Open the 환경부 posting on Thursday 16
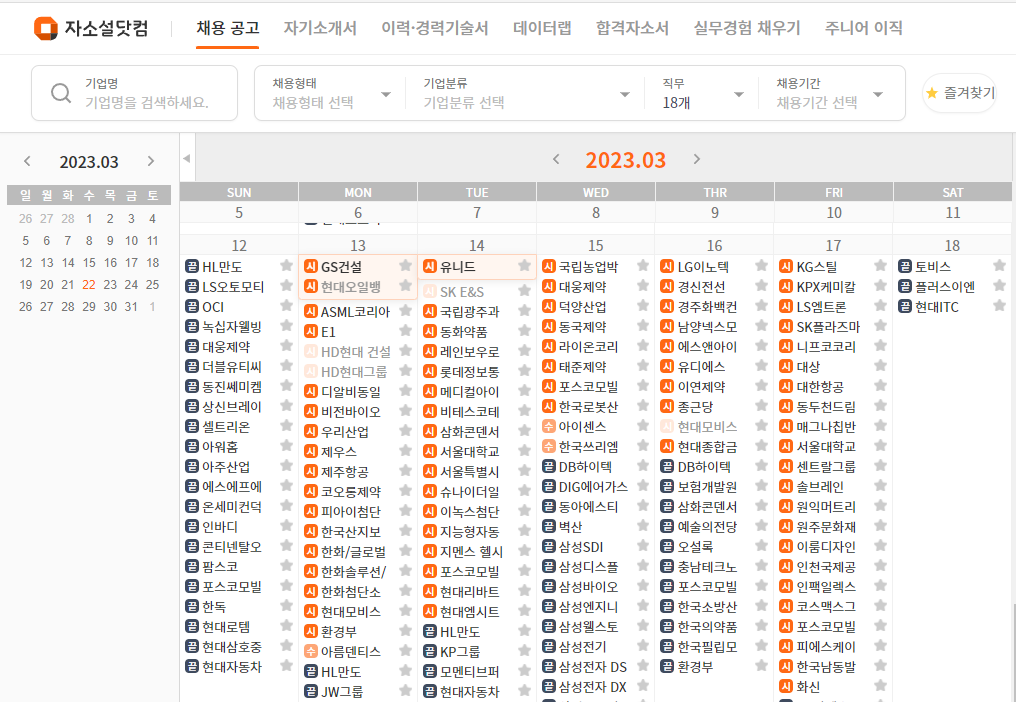This screenshot has width=1016, height=702. click(695, 666)
